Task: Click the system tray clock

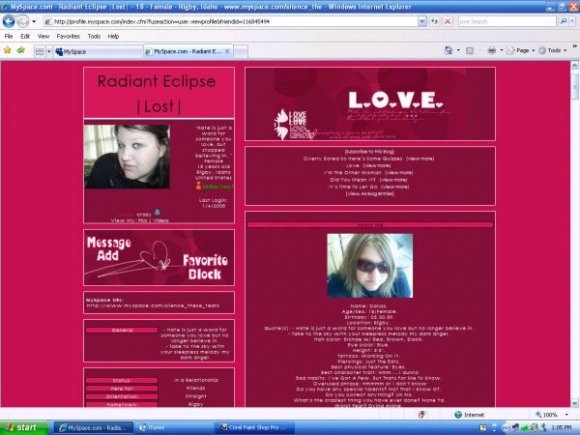Action: [562, 428]
